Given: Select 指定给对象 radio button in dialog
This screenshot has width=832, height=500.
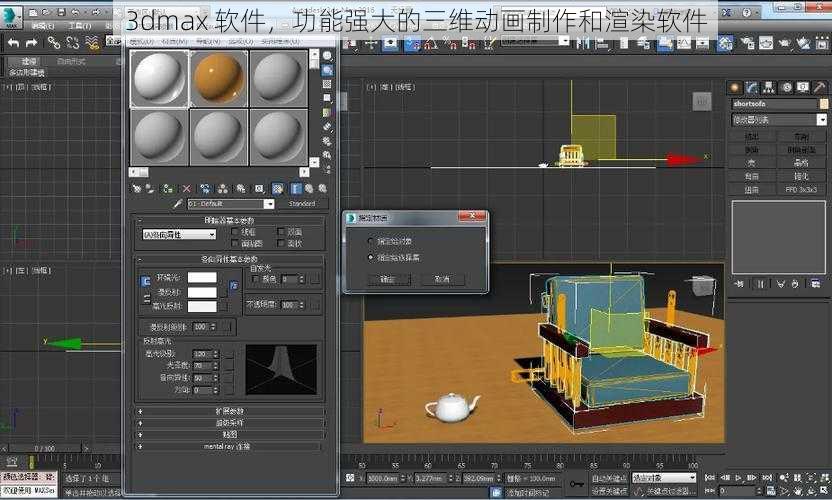Looking at the screenshot, I should (371, 241).
